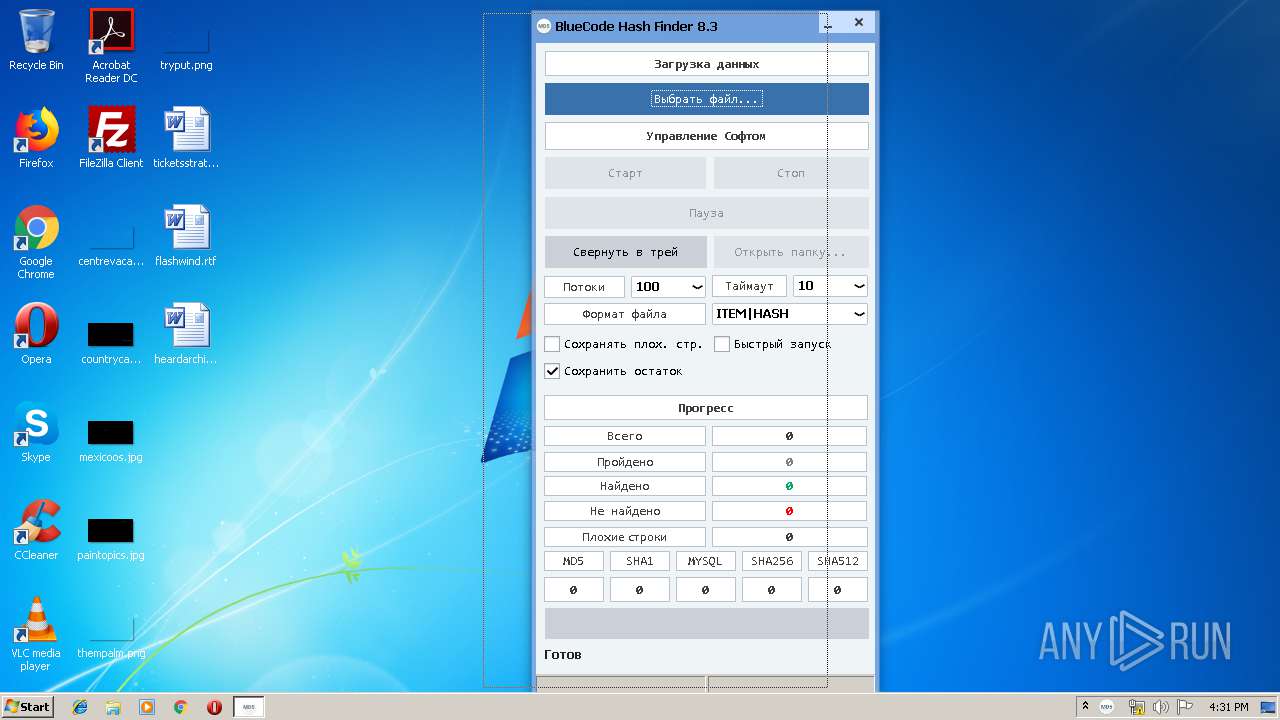Click the red 'Не найдено' value
1280x720 pixels.
click(x=789, y=511)
